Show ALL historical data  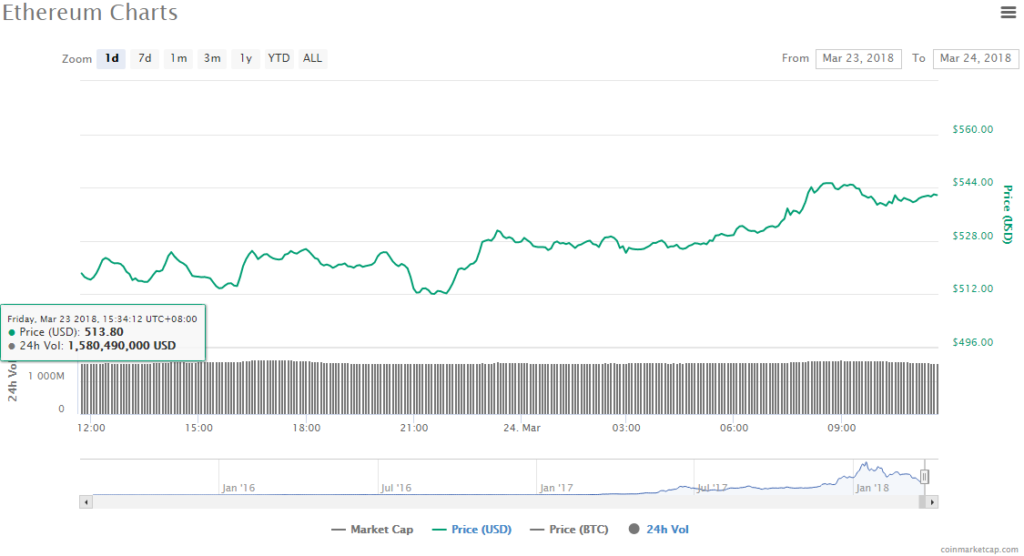click(x=313, y=58)
